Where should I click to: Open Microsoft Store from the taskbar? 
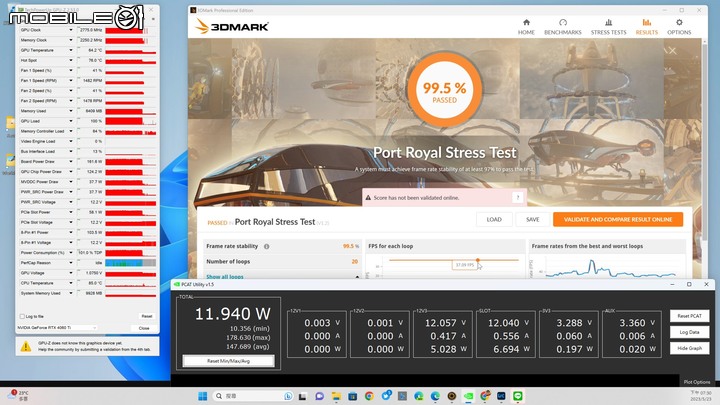point(353,396)
